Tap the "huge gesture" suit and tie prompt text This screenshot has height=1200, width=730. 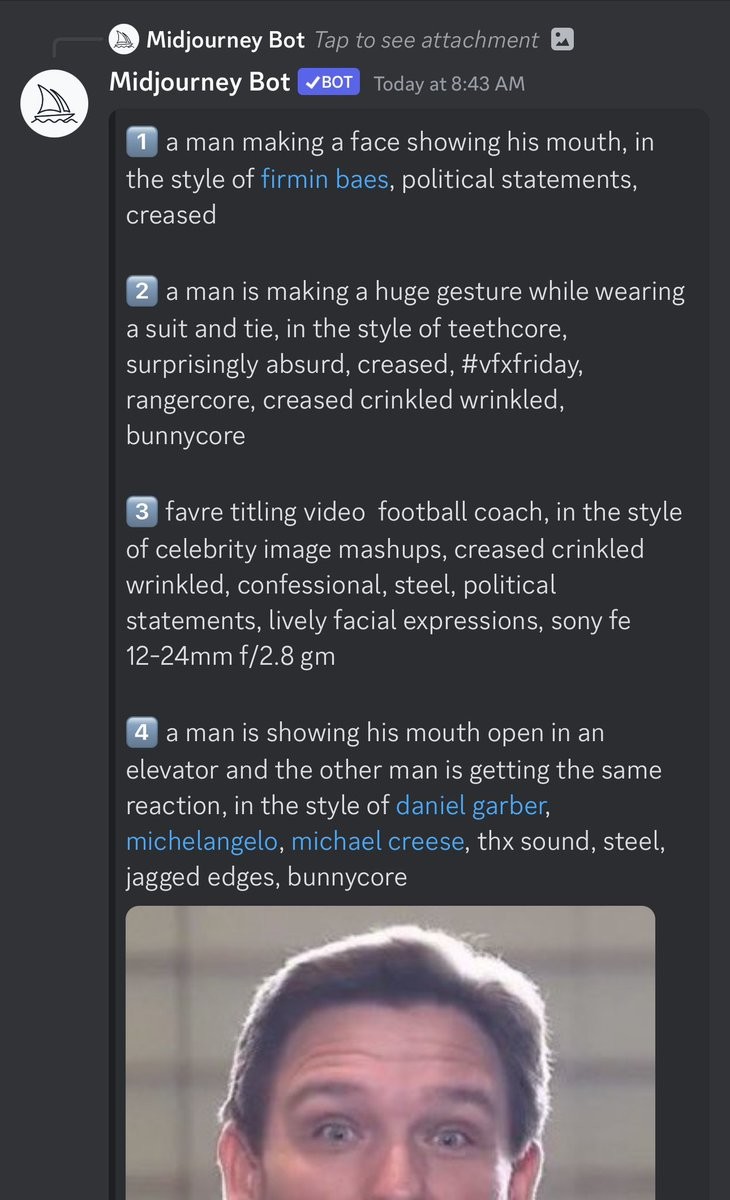405,364
